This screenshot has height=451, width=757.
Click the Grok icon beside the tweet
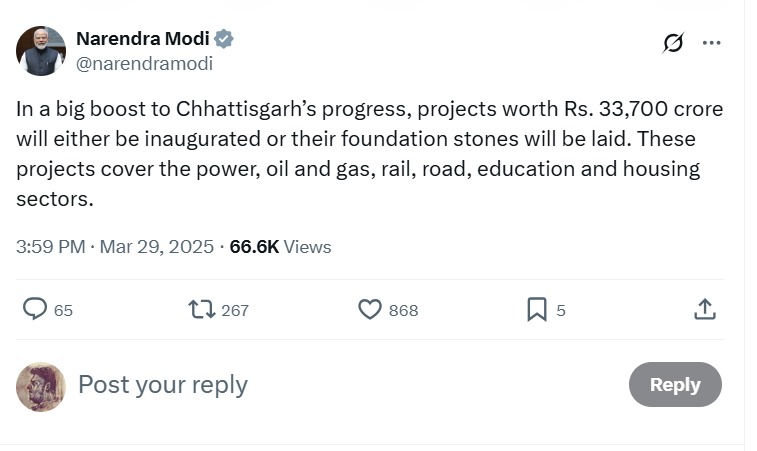(x=673, y=43)
